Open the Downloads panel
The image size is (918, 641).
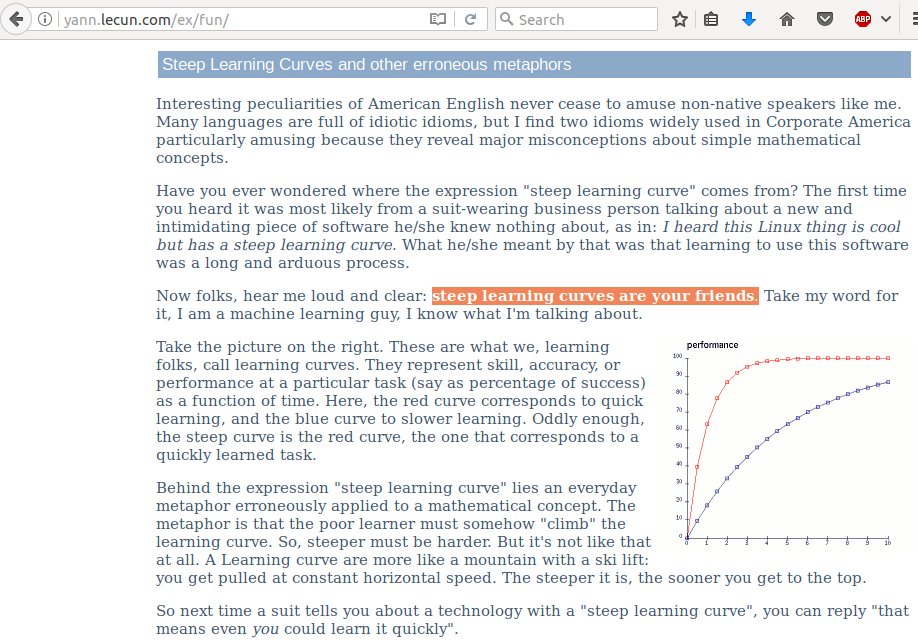point(748,19)
